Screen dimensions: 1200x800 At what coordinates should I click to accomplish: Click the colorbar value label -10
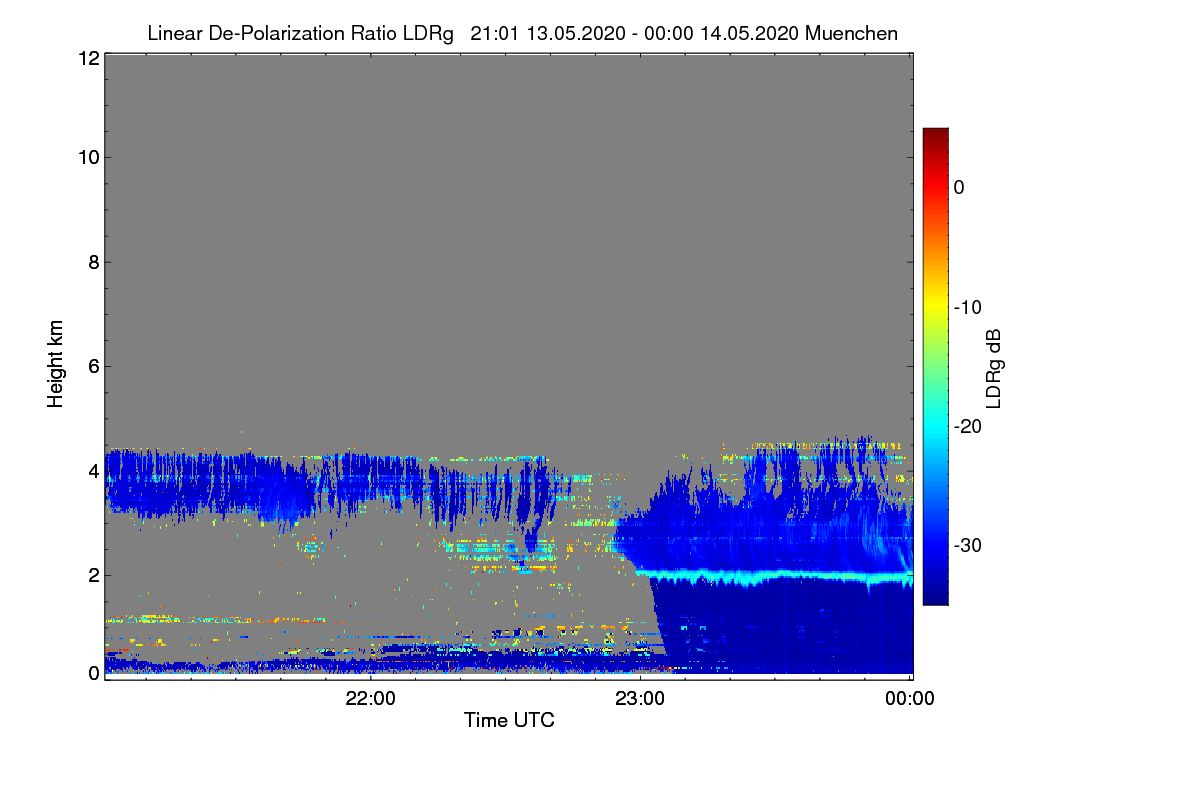967,307
